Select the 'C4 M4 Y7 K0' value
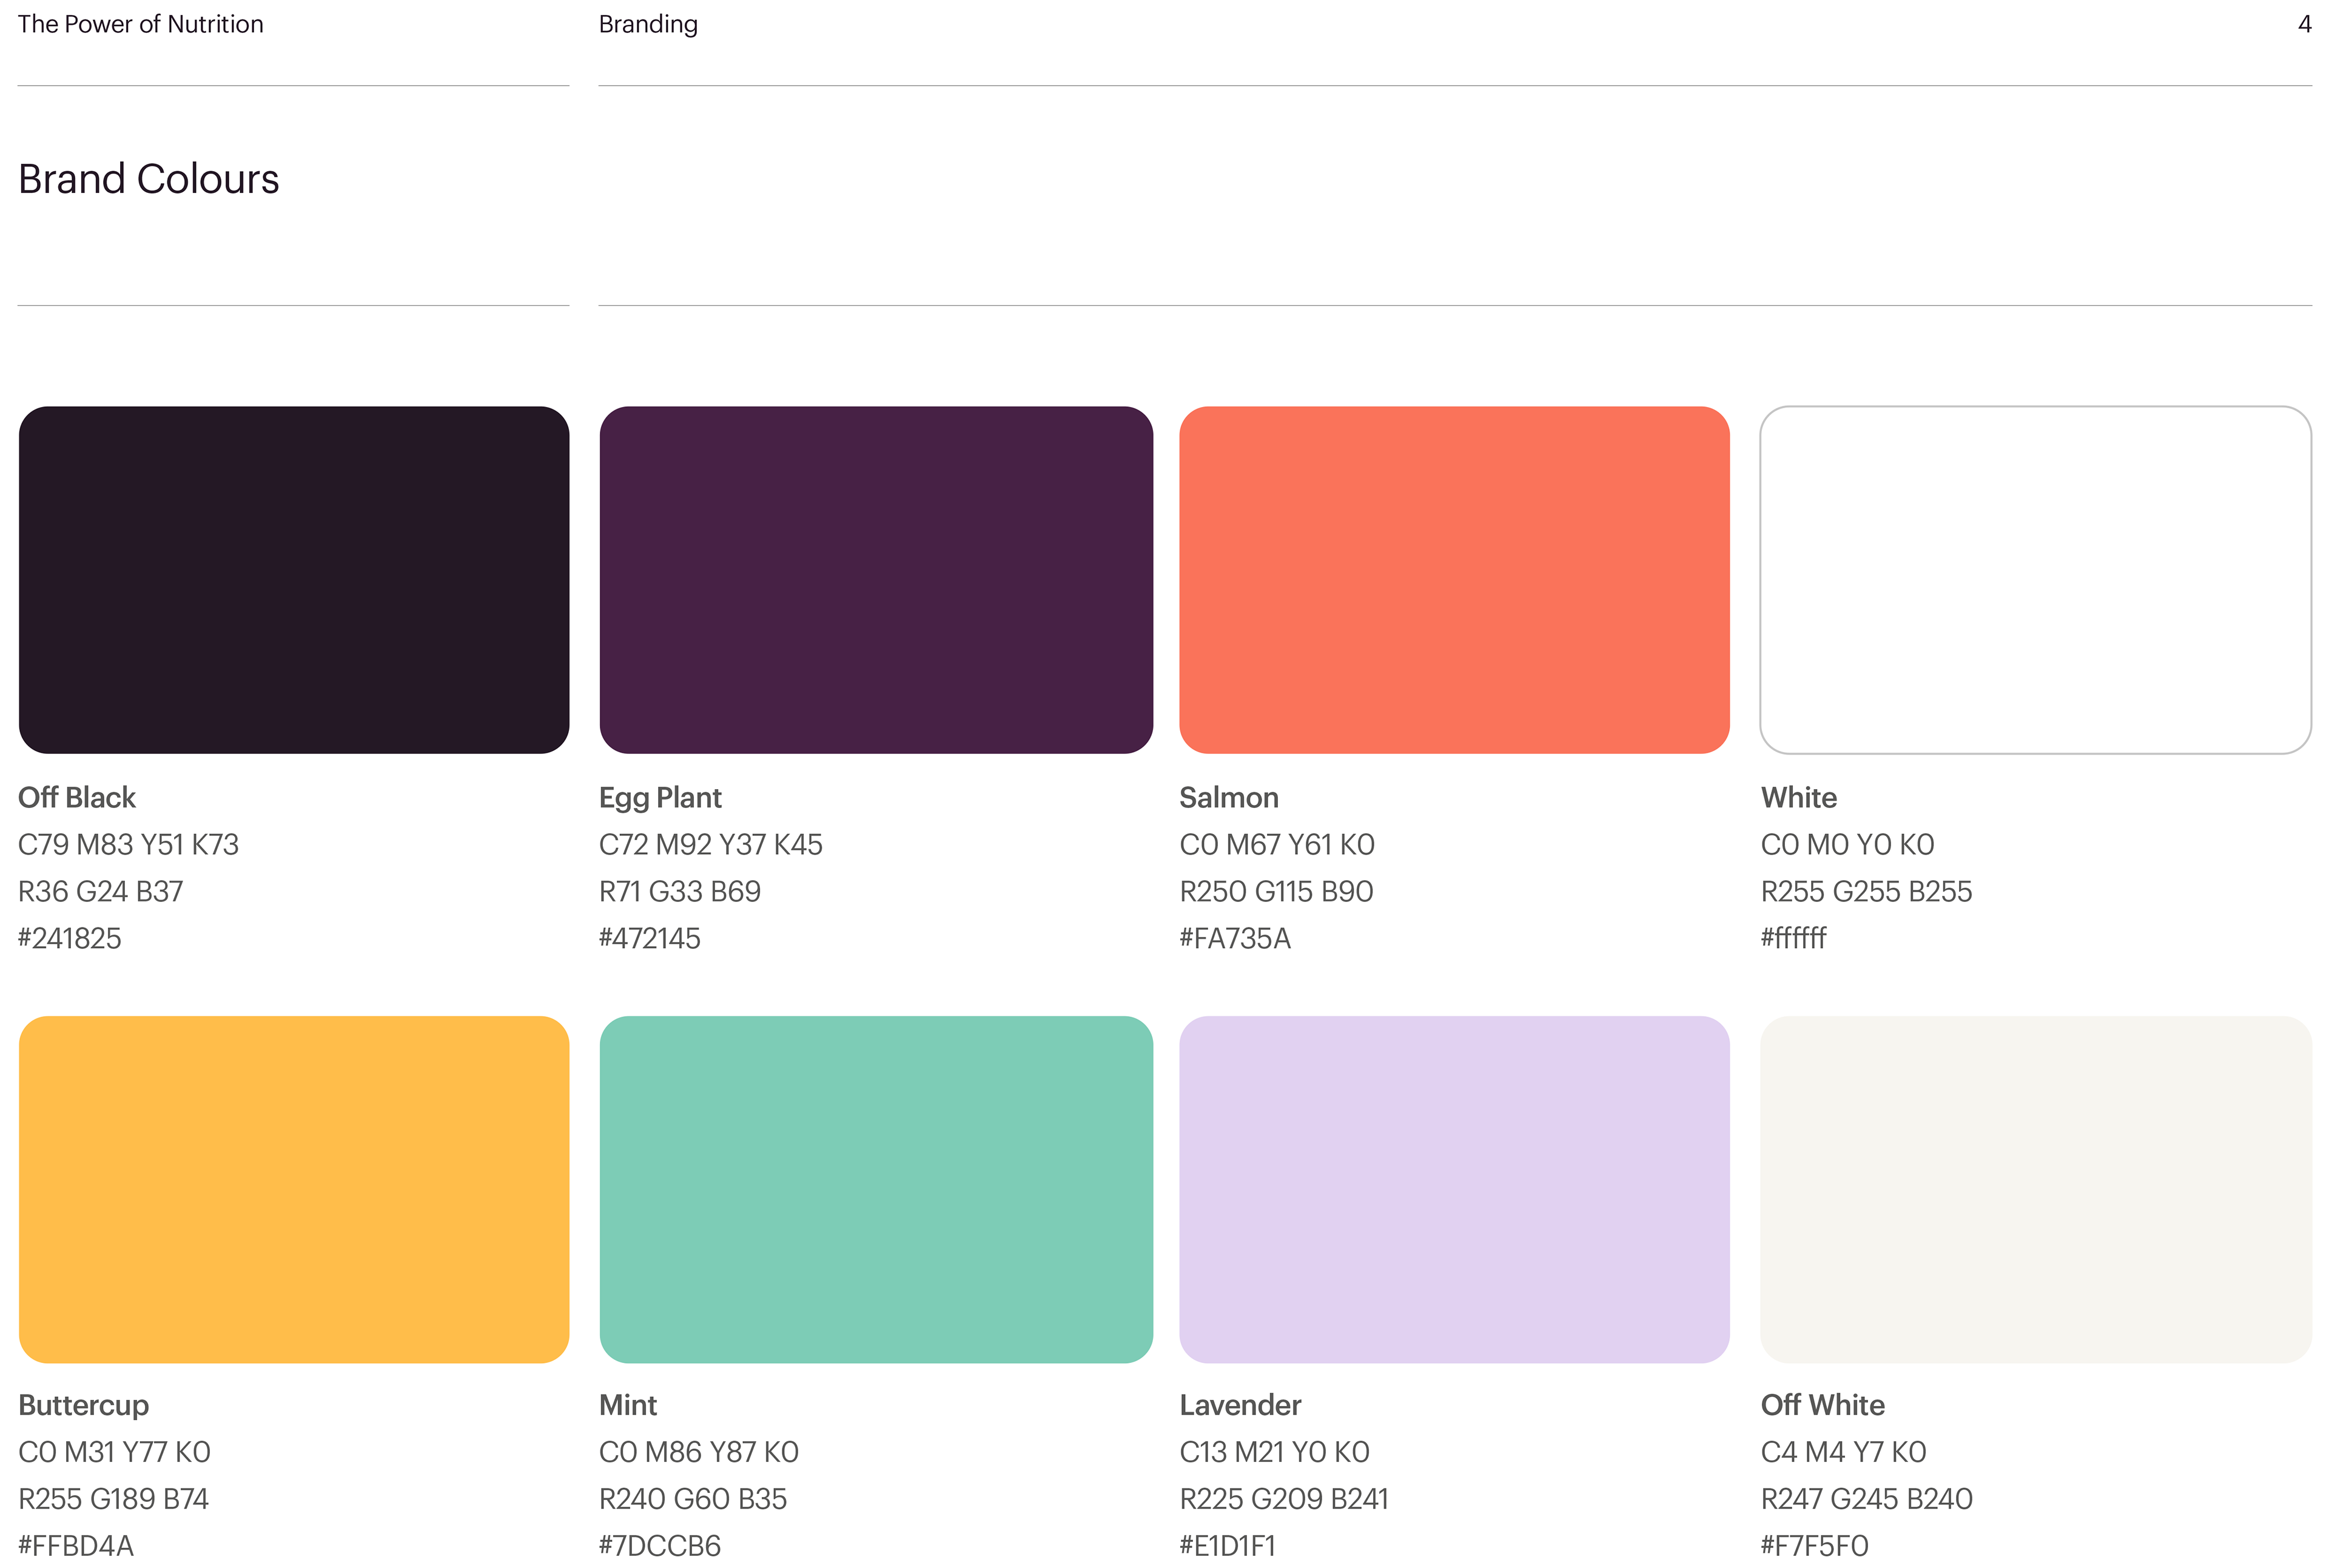 (x=1844, y=1452)
